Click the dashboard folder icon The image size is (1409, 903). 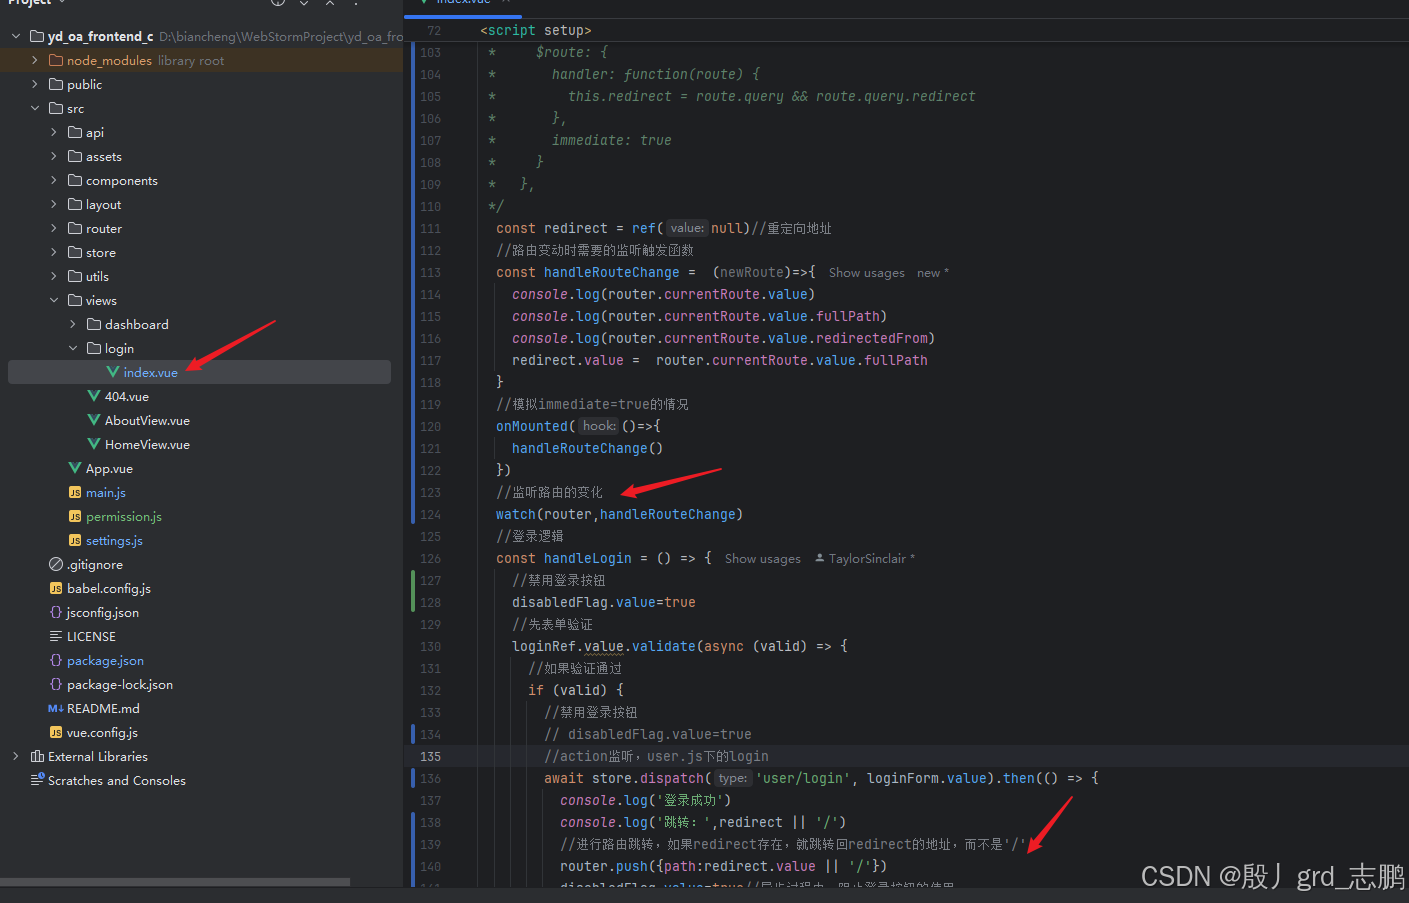[x=94, y=325]
